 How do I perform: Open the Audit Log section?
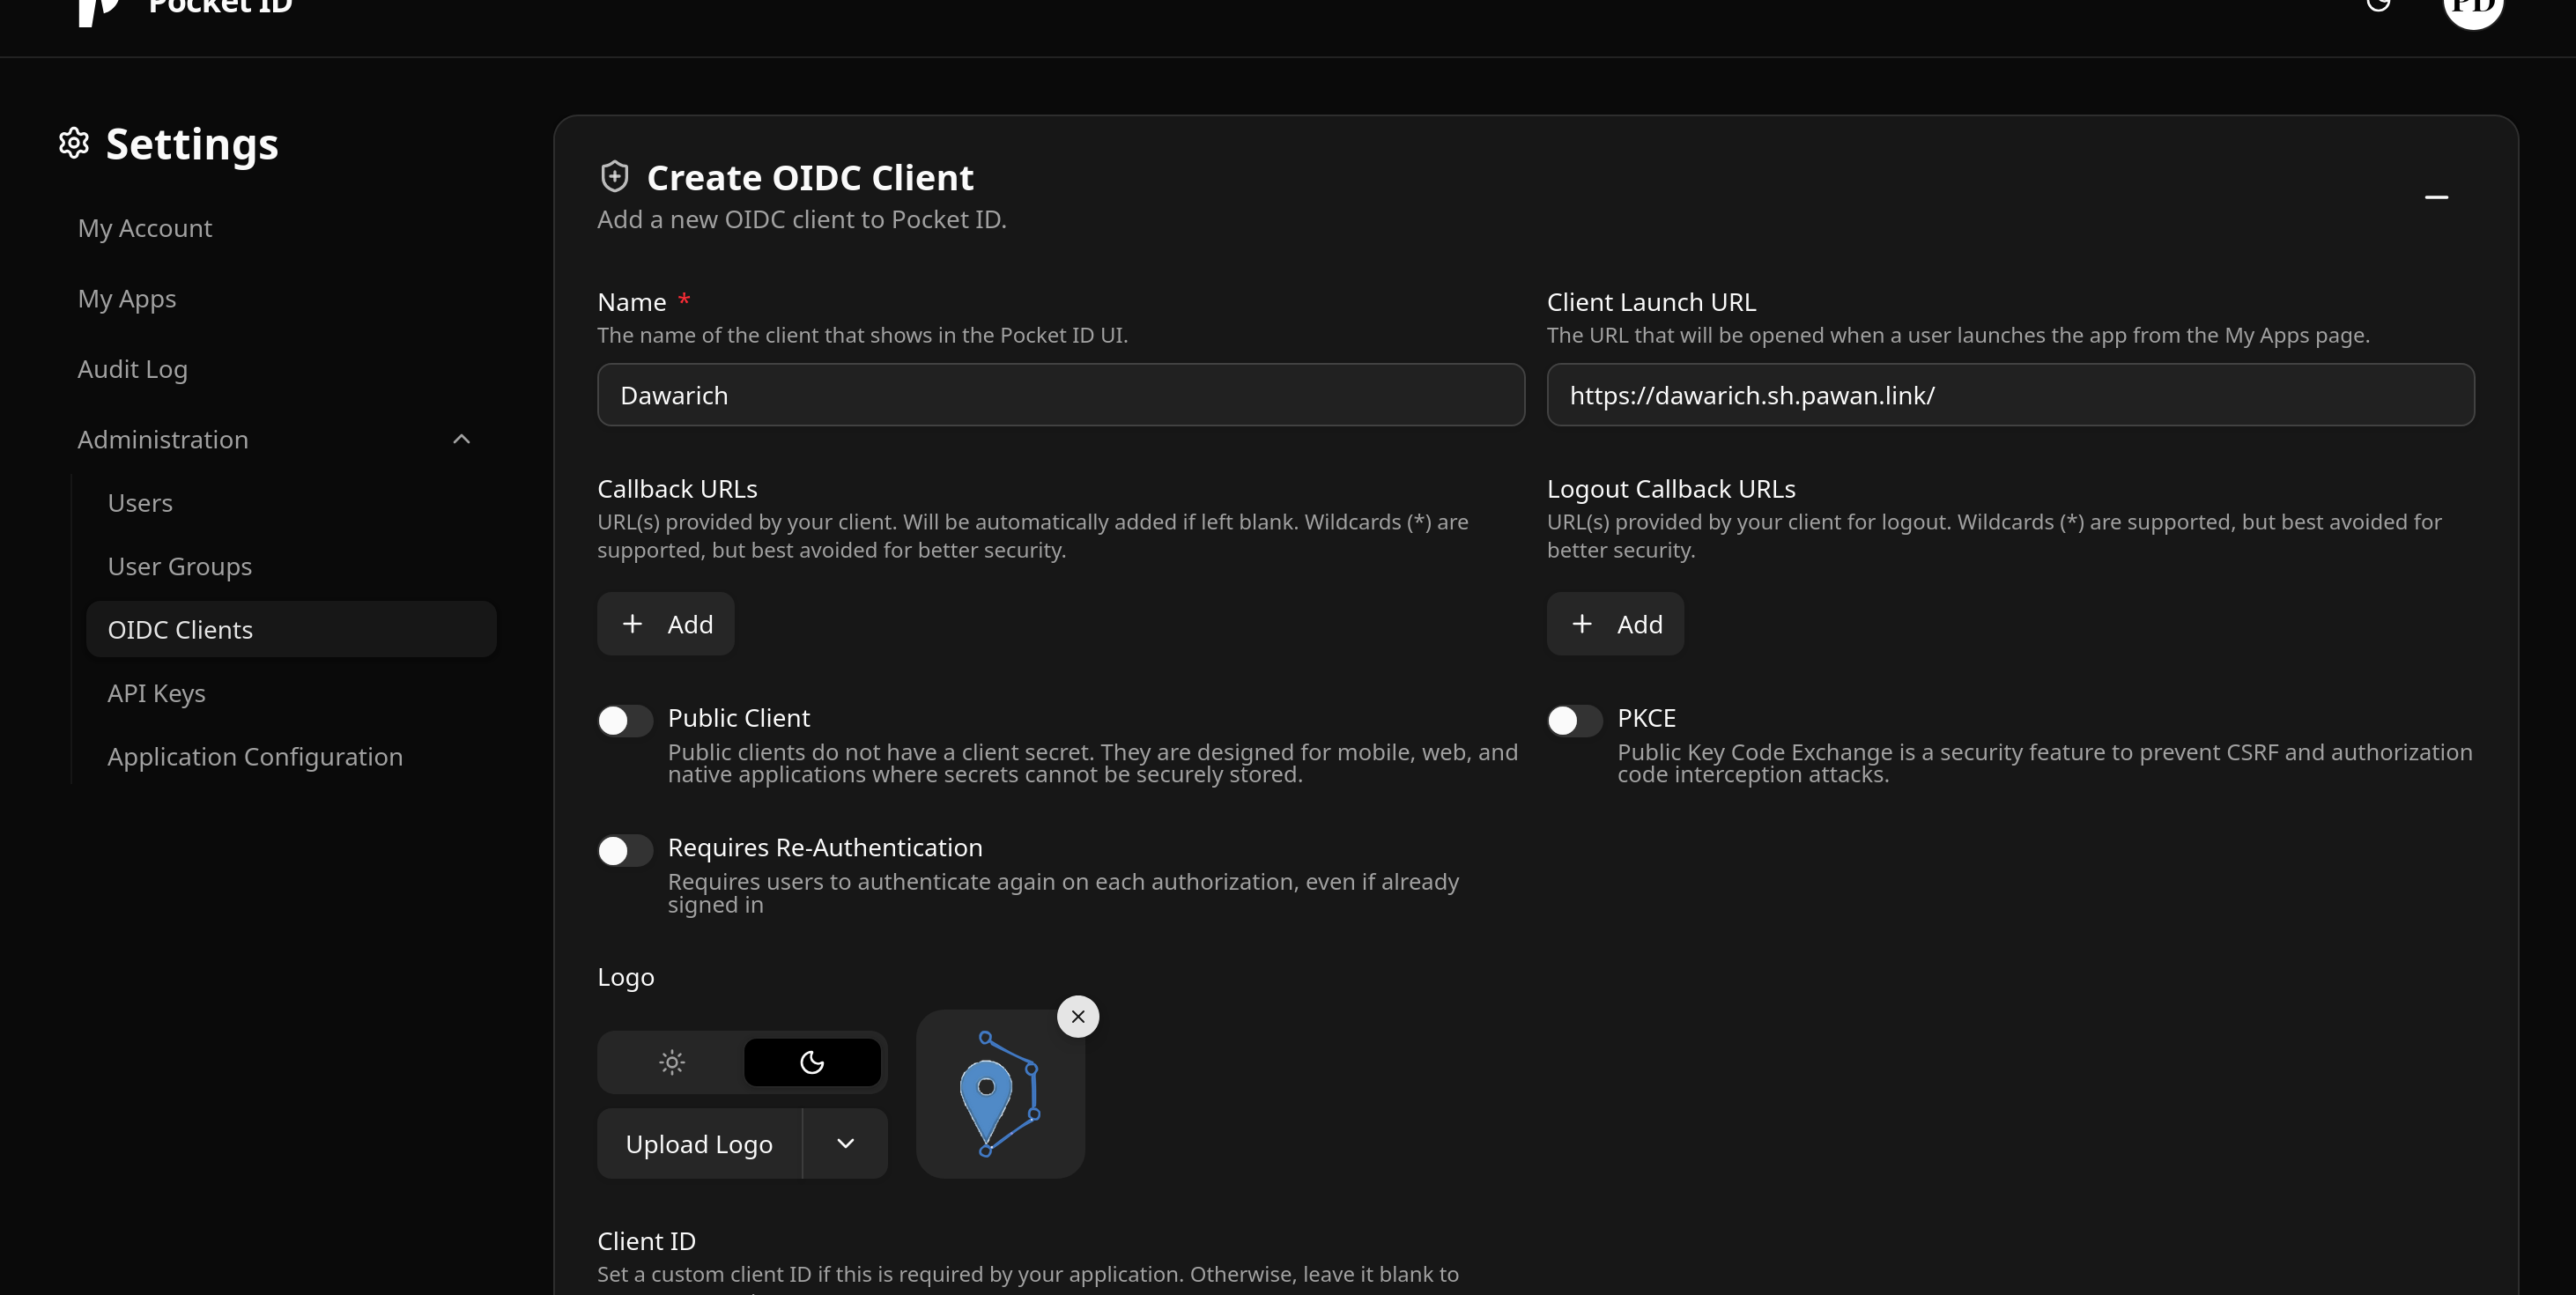point(132,368)
